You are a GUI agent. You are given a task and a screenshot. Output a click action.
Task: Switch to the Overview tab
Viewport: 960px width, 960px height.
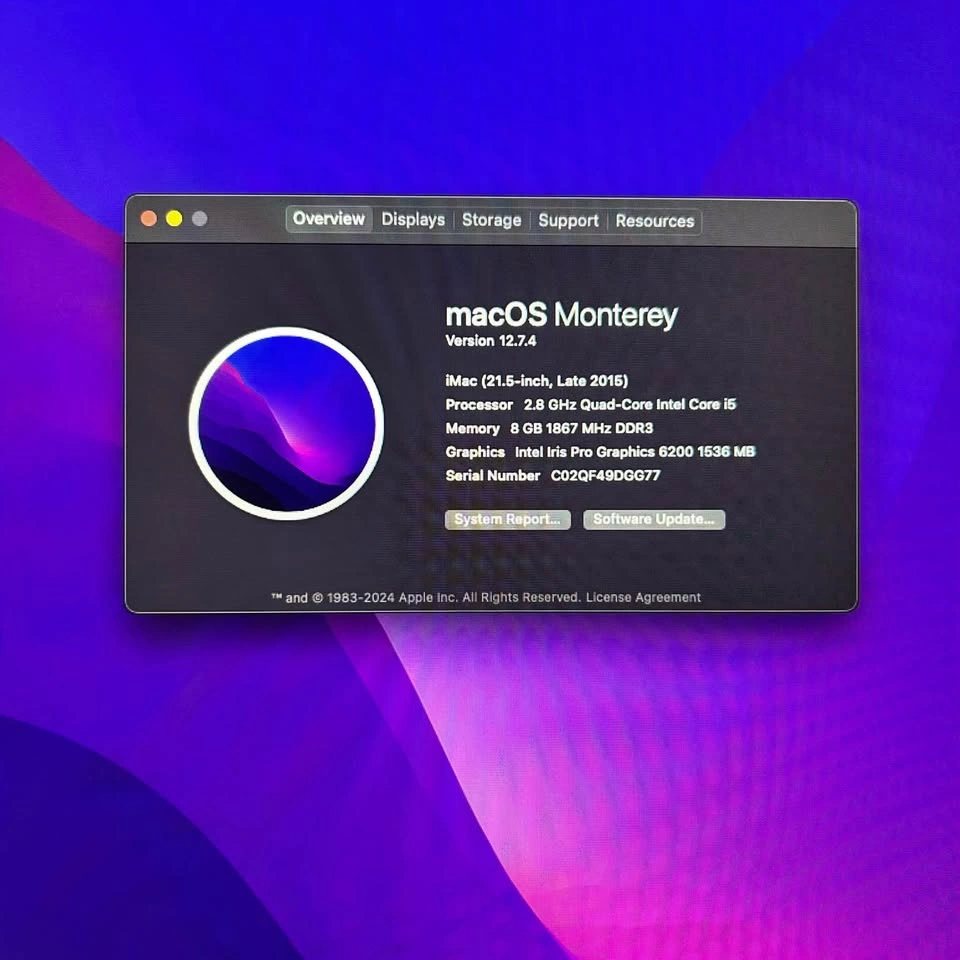329,220
